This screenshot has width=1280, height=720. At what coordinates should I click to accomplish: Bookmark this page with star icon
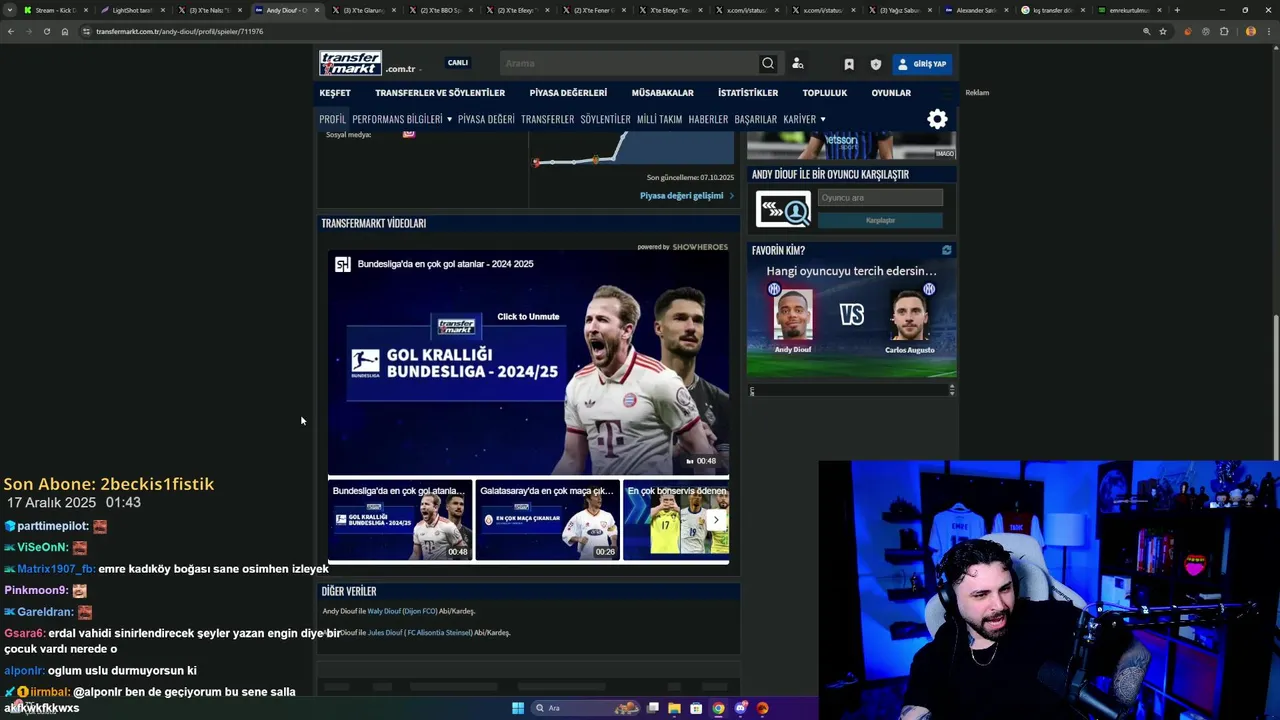1163,31
